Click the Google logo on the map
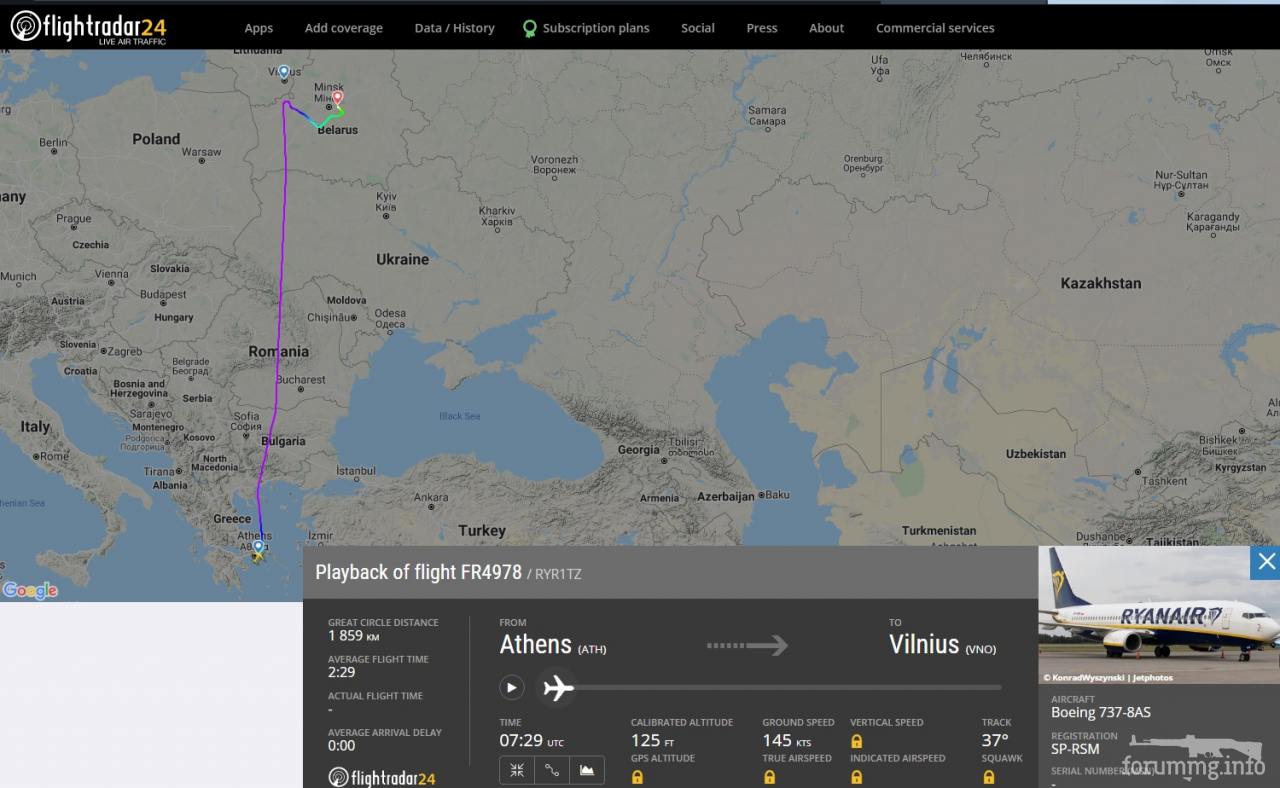Viewport: 1280px width, 788px height. (x=30, y=591)
